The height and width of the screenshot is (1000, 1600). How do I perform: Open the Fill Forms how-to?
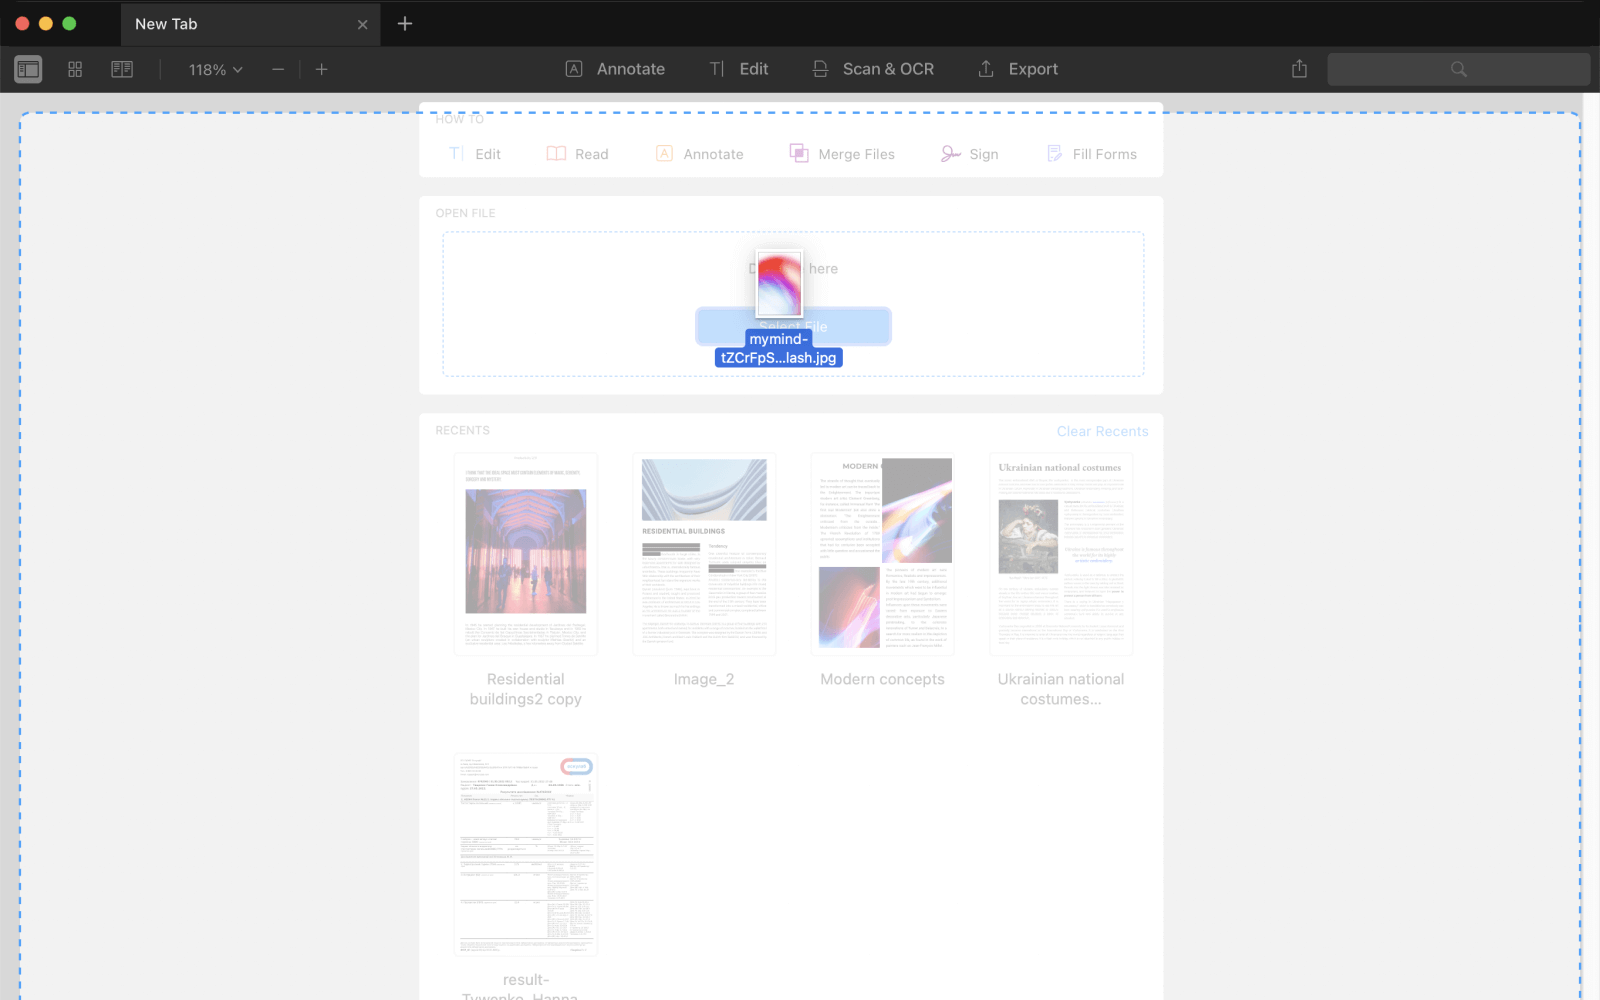pos(1091,154)
